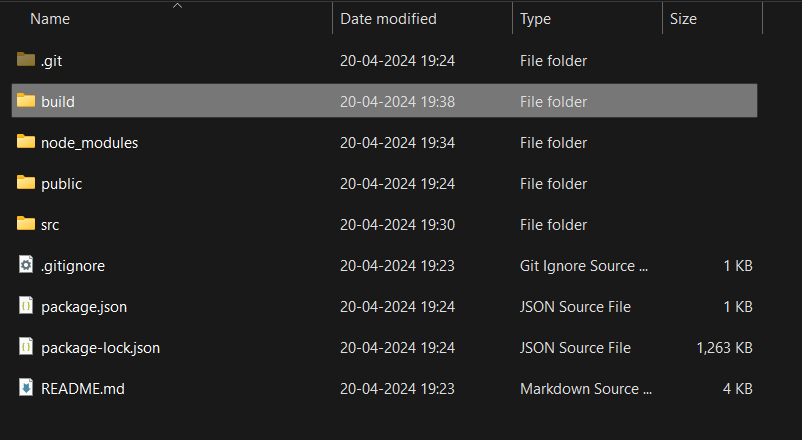
Task: Click the package.json file icon
Action: (x=26, y=306)
